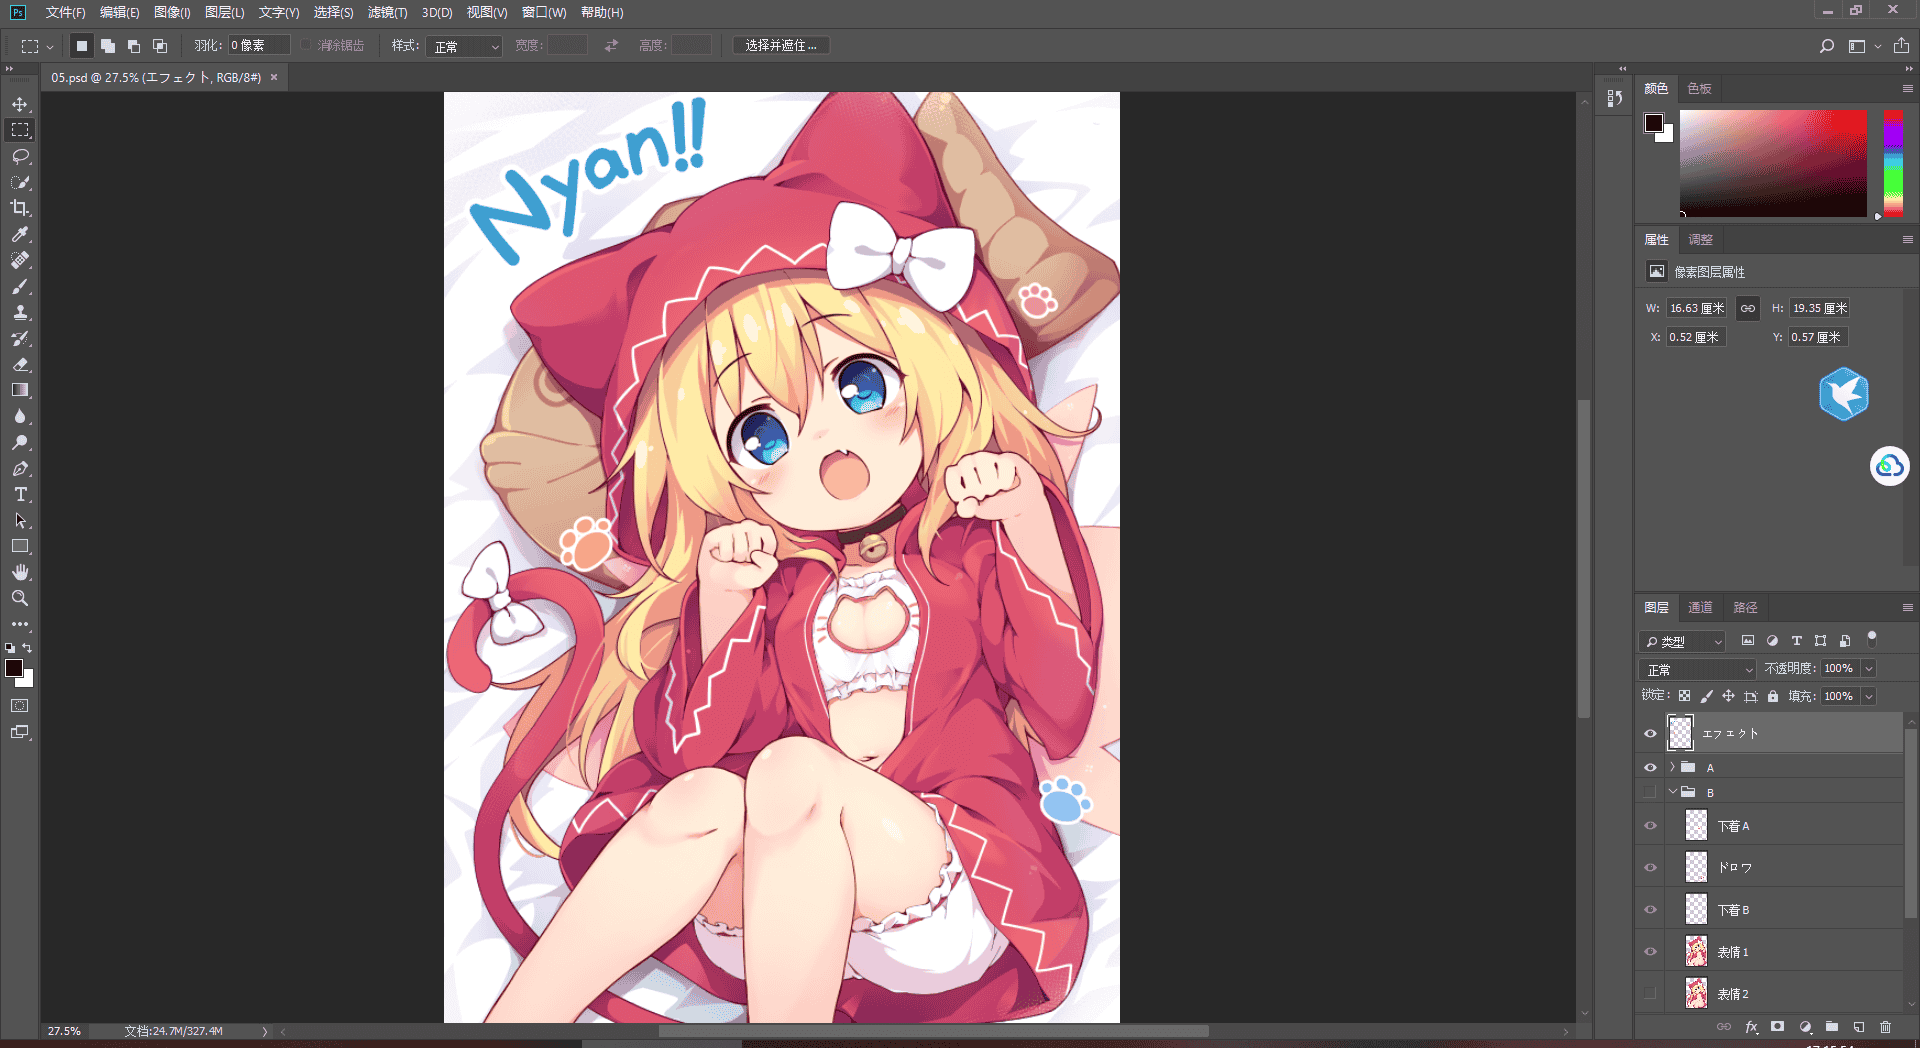Viewport: 1920px width, 1048px height.
Task: Toggle visibility of layer 下着A
Action: coord(1650,826)
